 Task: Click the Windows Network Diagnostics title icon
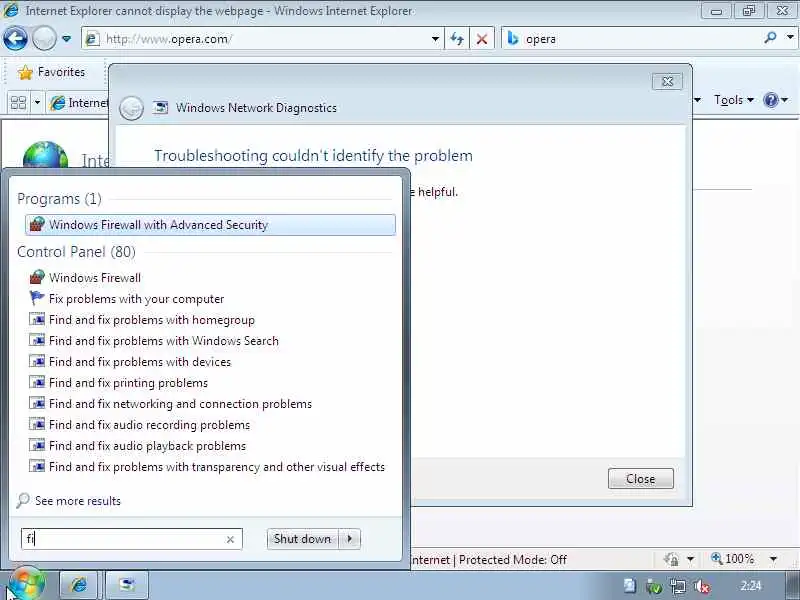[x=161, y=107]
